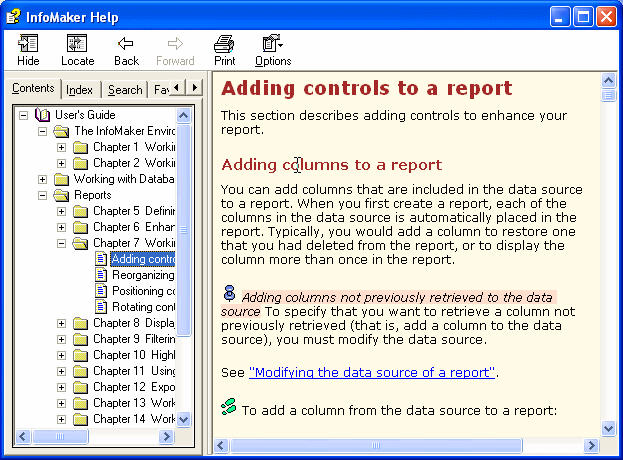Viewport: 623px width, 460px height.
Task: Click the Chapter 6 folder icon
Action: [x=80, y=227]
